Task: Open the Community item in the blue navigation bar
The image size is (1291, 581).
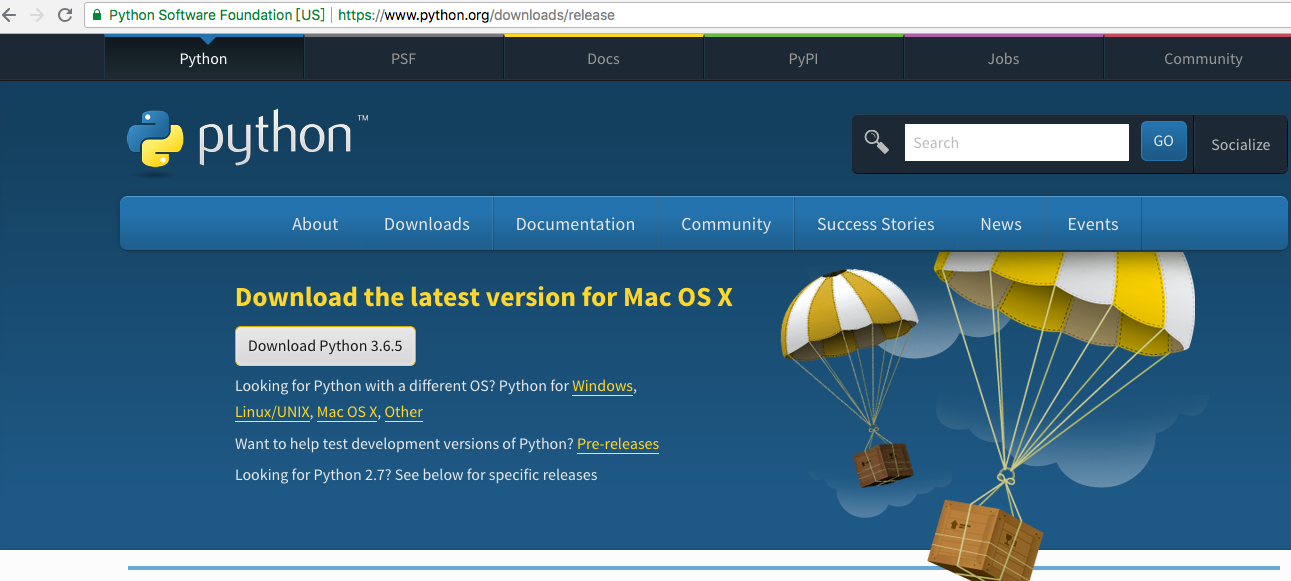Action: 726,224
